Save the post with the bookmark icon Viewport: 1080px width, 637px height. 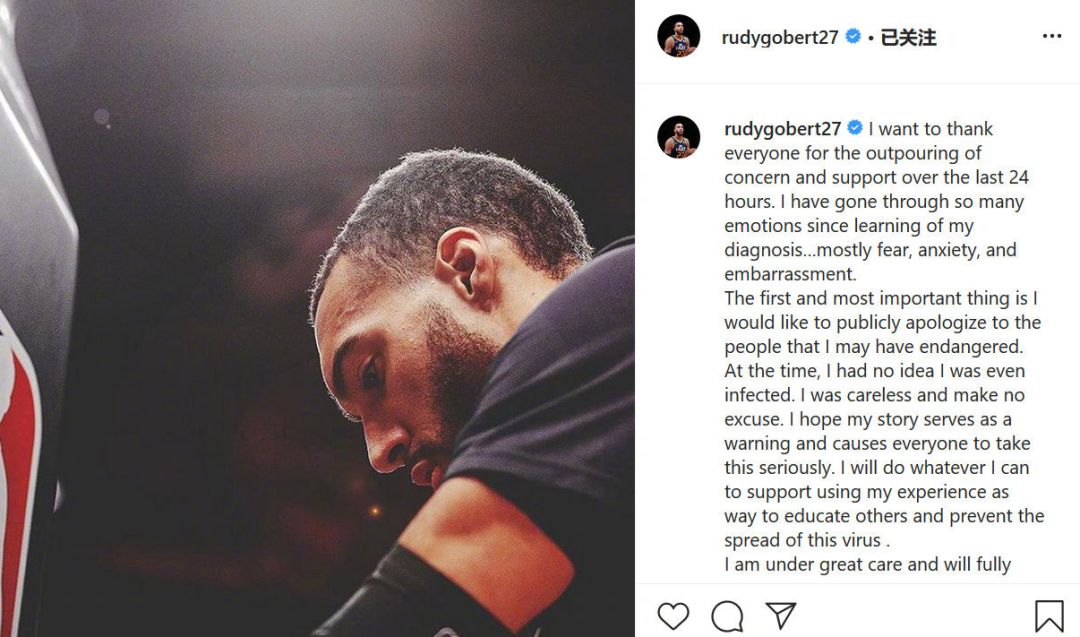[x=1049, y=616]
